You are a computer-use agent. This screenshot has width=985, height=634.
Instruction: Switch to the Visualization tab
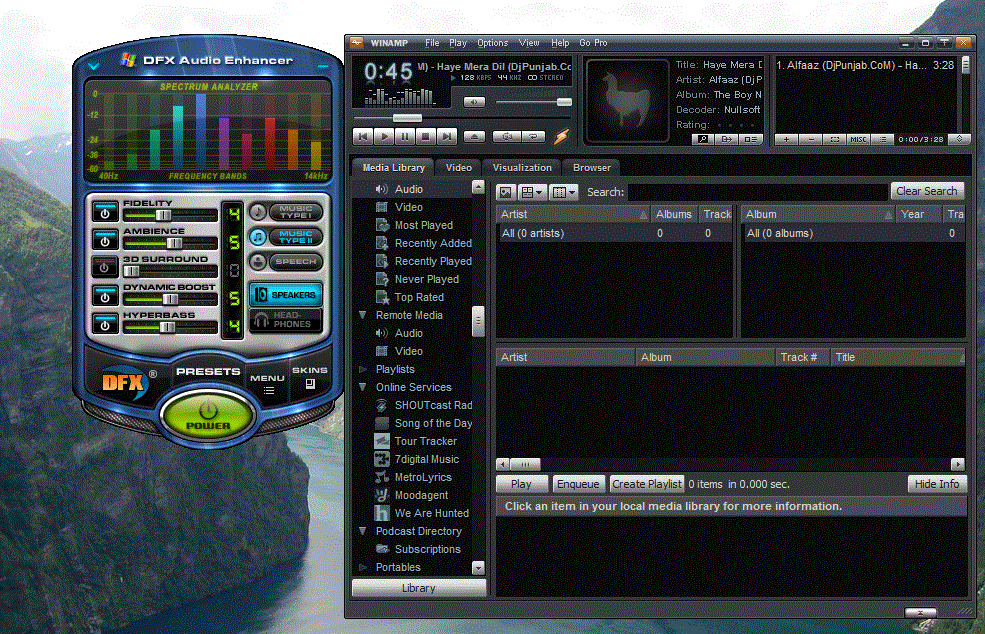(522, 168)
